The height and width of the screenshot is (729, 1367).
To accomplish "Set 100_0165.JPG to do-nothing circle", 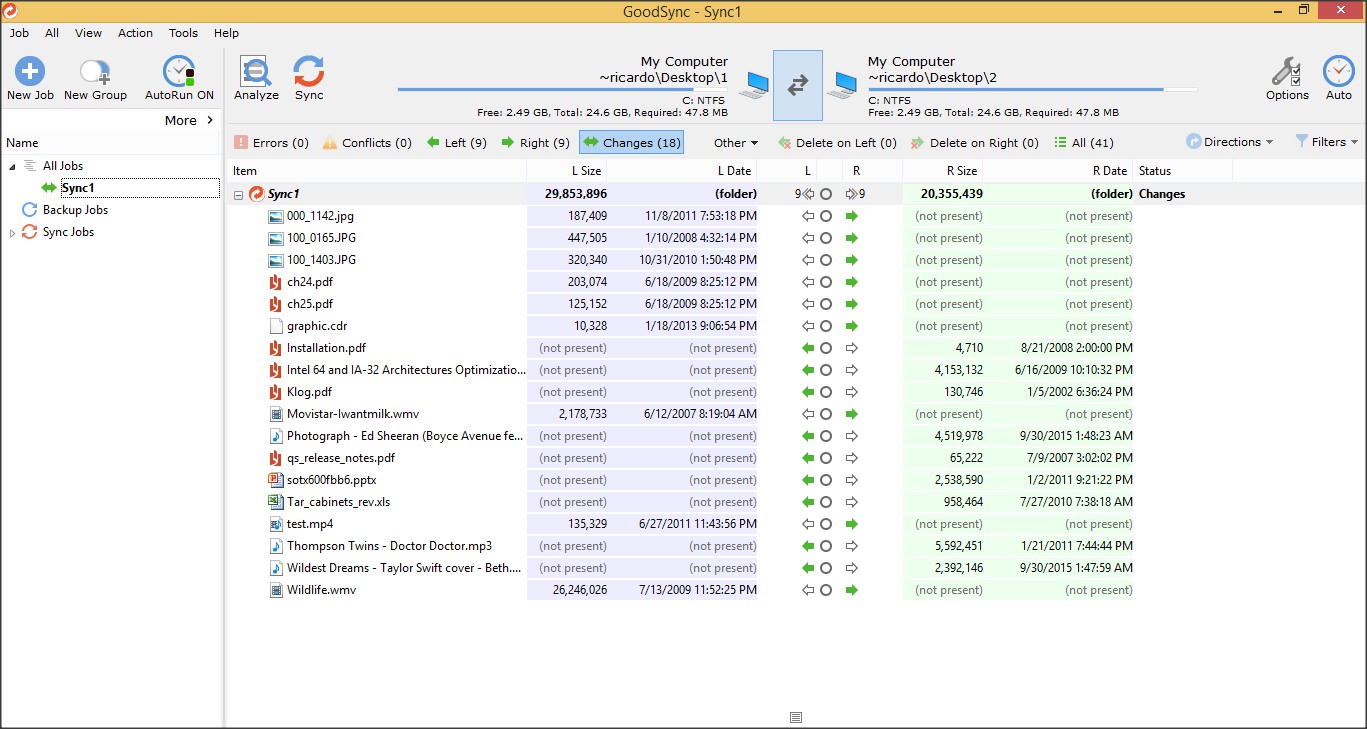I will pyautogui.click(x=826, y=238).
